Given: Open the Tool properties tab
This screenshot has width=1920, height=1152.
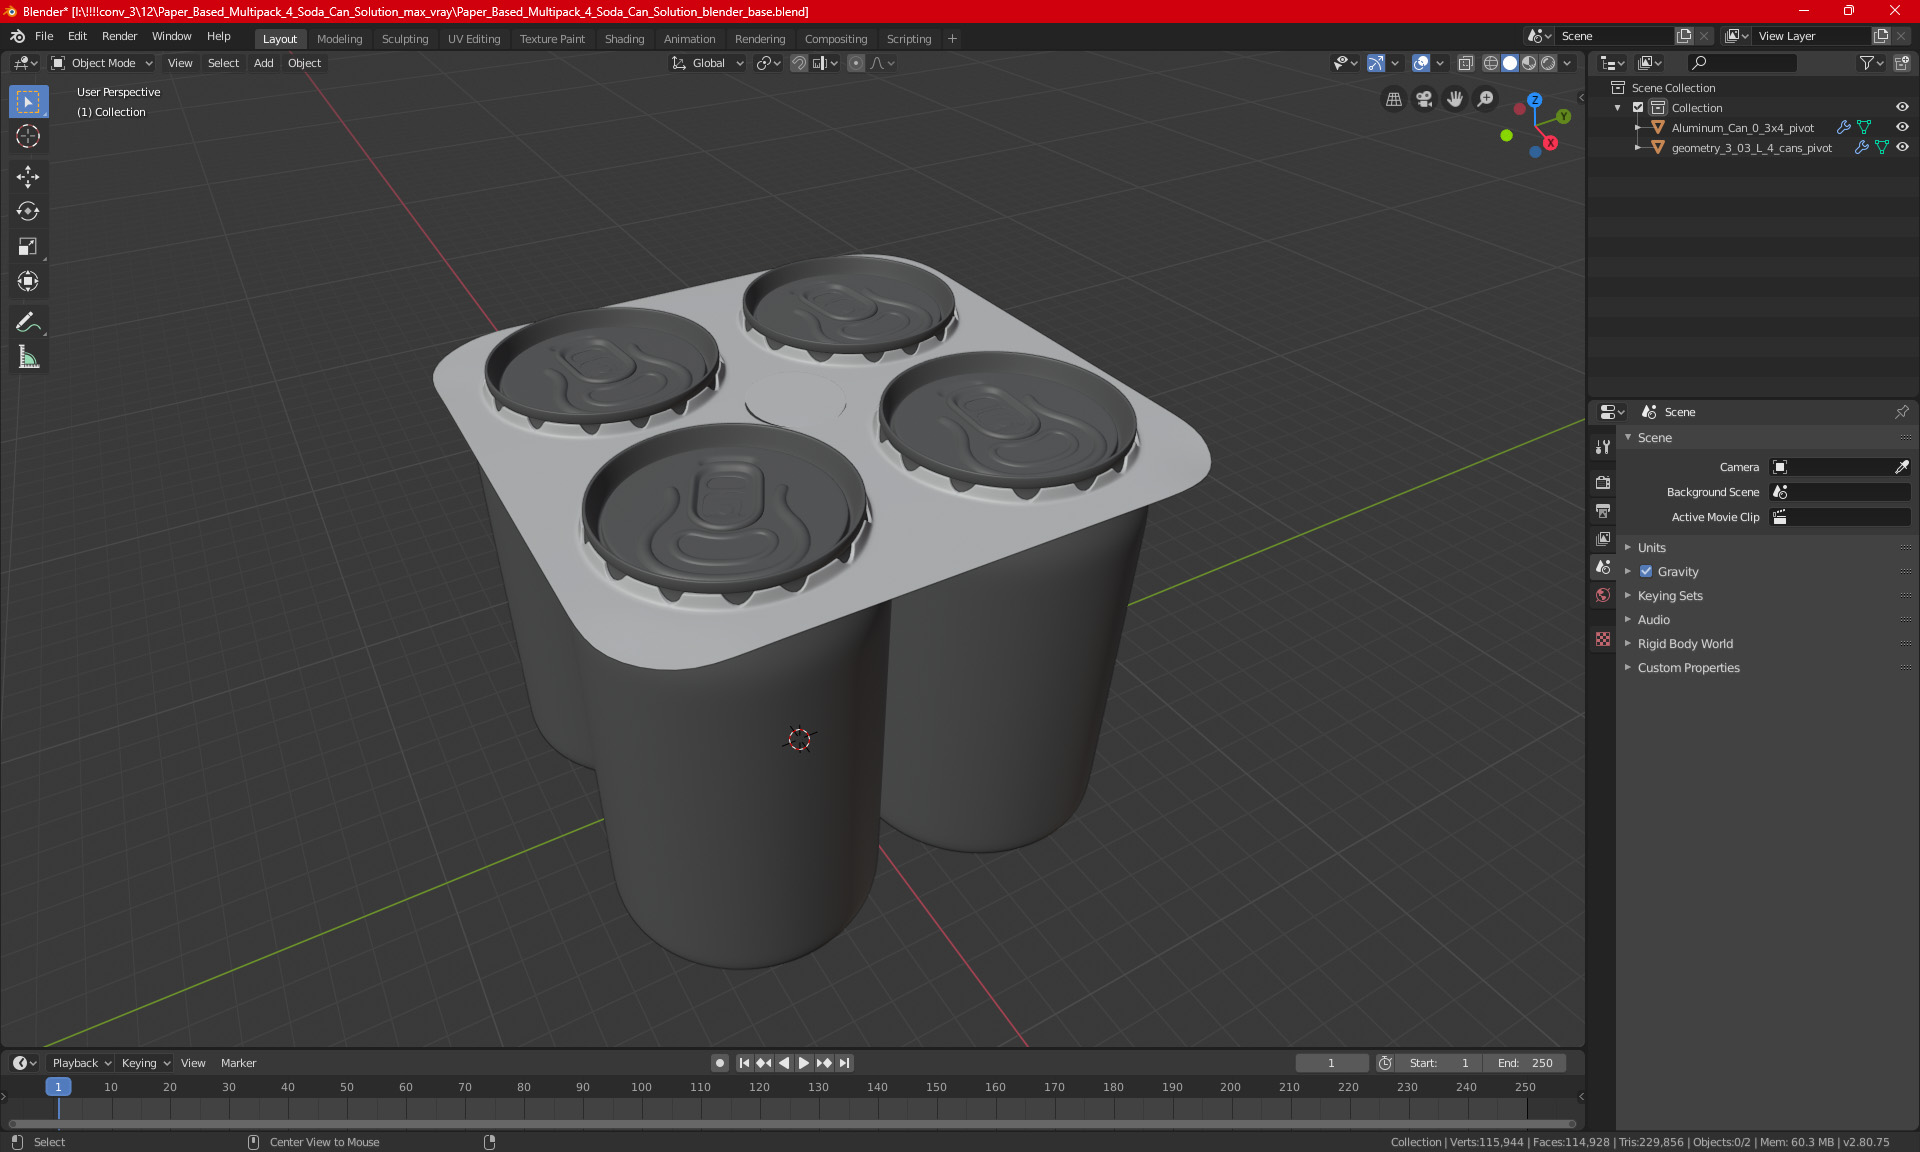Looking at the screenshot, I should click(1603, 447).
